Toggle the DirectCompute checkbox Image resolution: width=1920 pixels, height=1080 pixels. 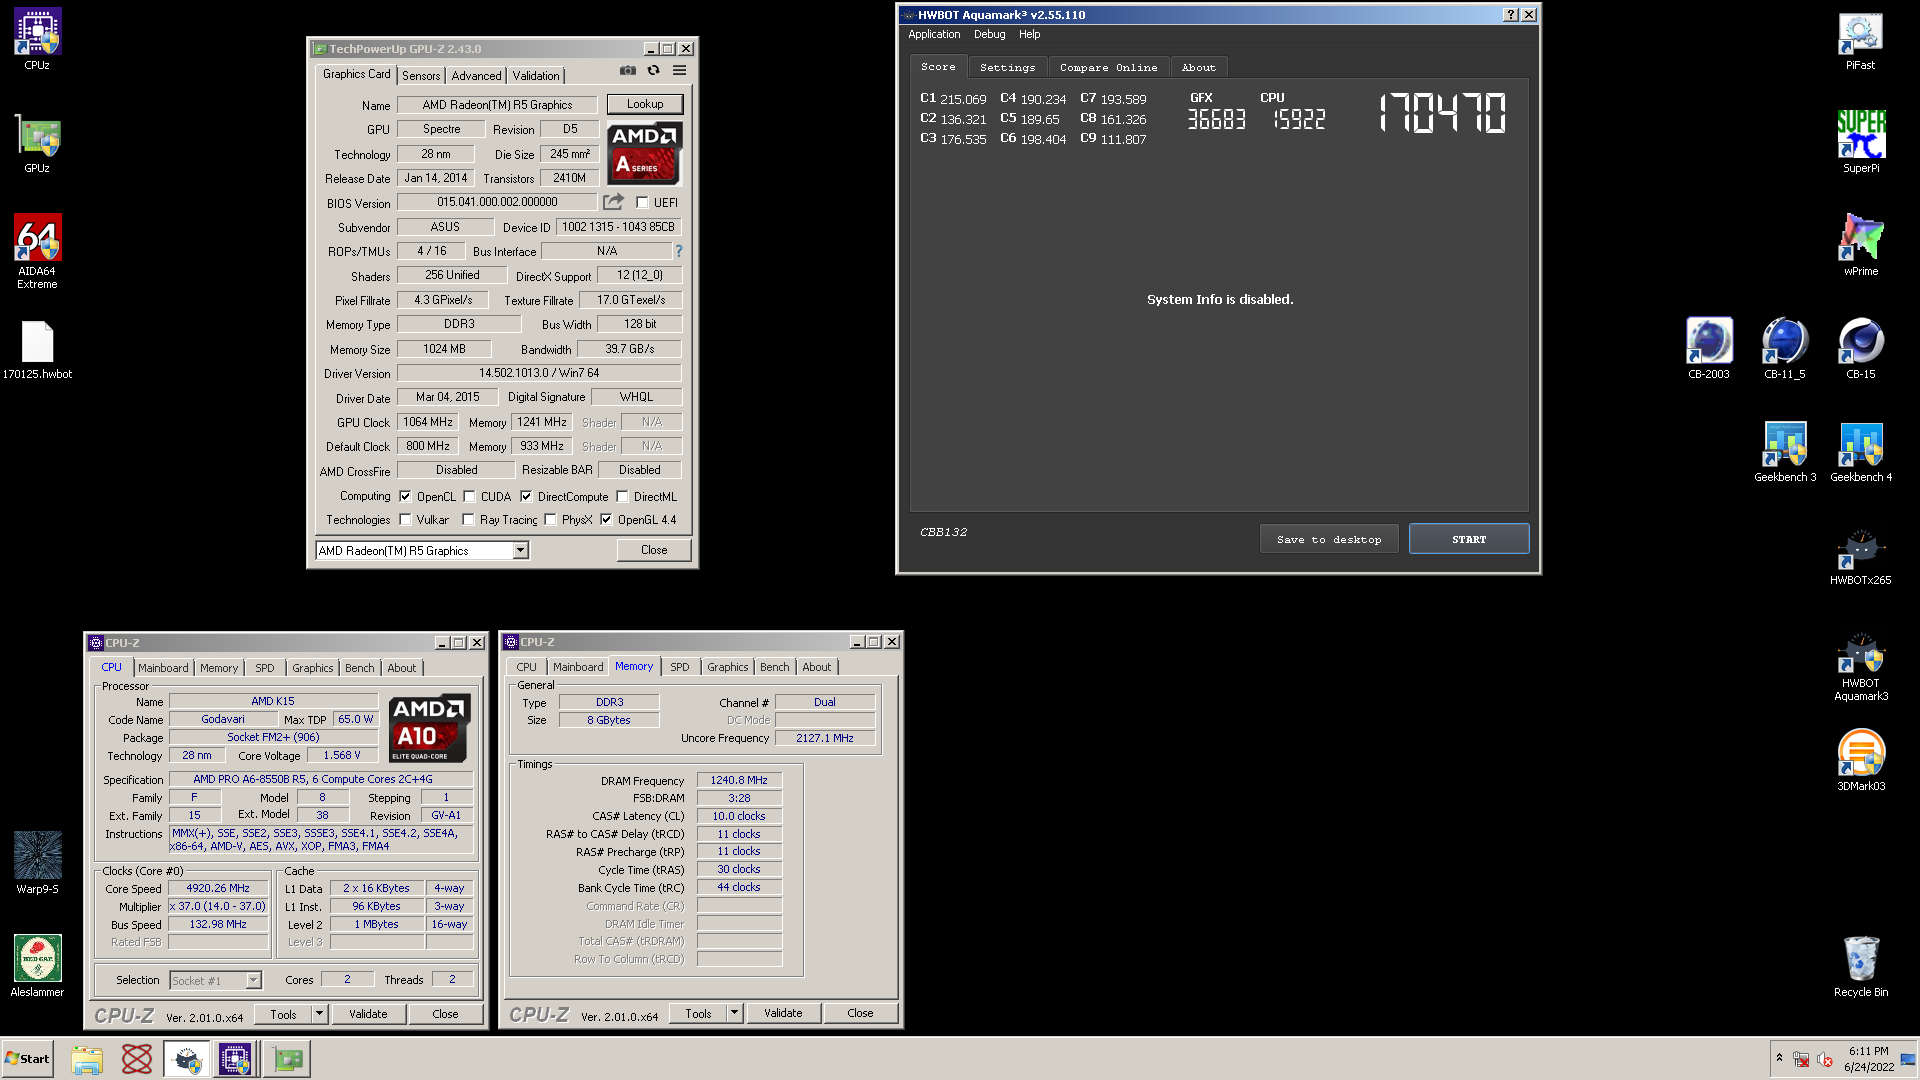(x=526, y=496)
